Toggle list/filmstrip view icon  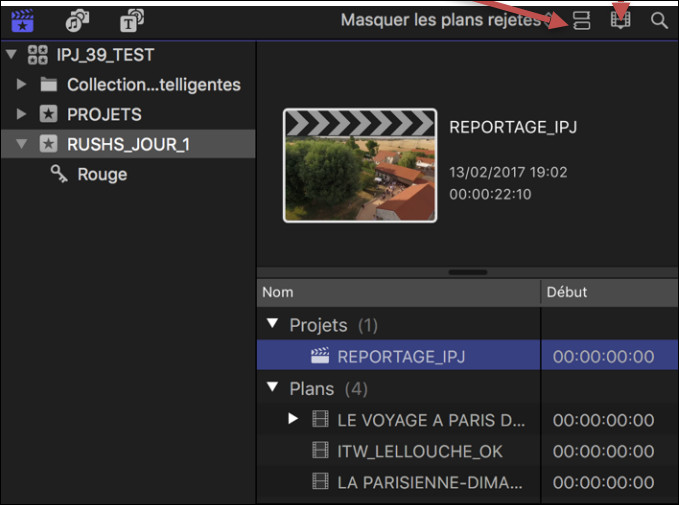click(x=581, y=20)
